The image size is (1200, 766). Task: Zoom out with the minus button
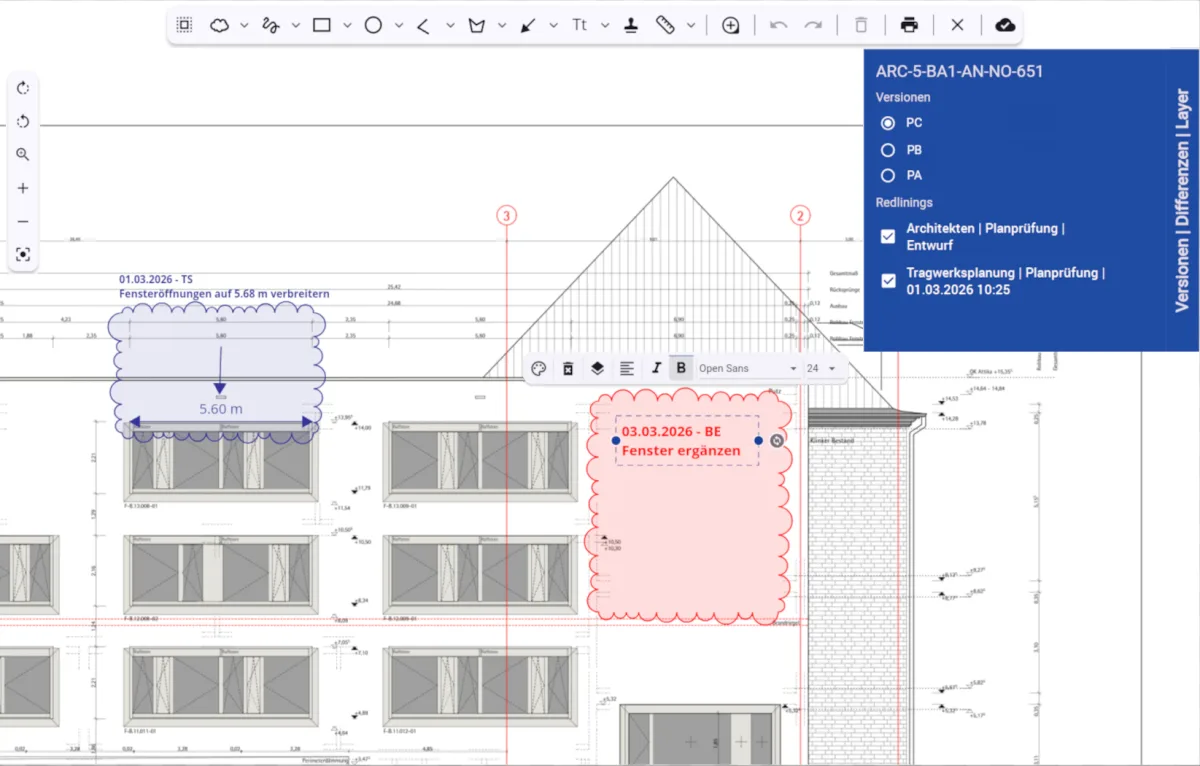pyautogui.click(x=23, y=221)
